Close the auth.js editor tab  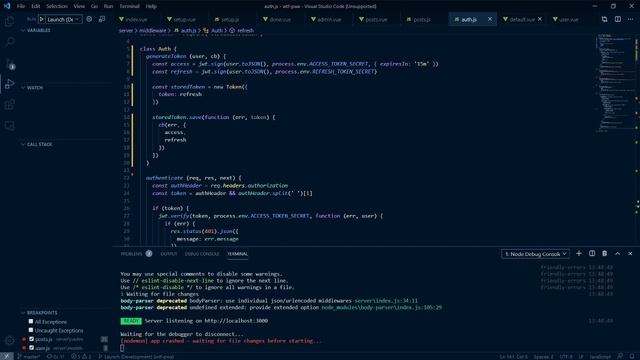[x=490, y=19]
